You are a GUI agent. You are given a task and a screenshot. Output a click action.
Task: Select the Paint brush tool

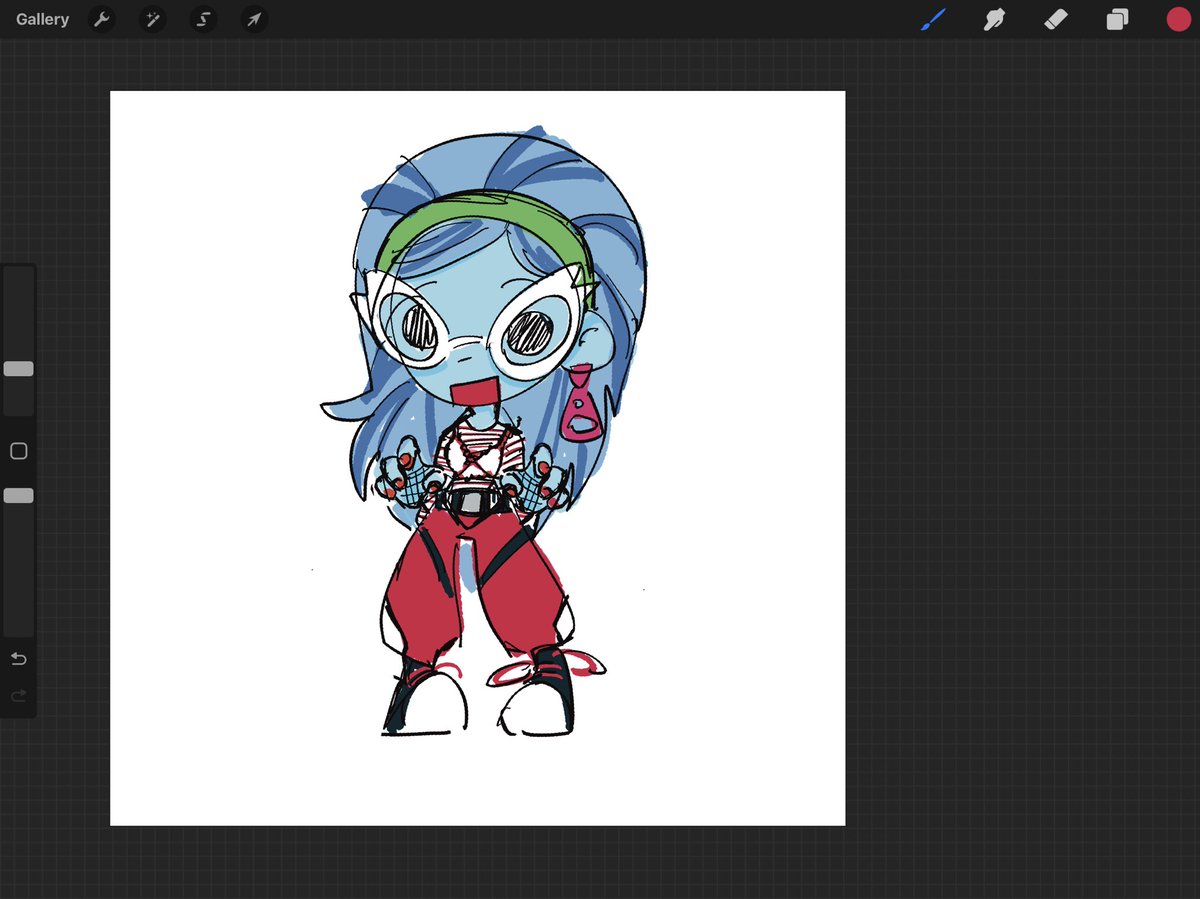933,19
